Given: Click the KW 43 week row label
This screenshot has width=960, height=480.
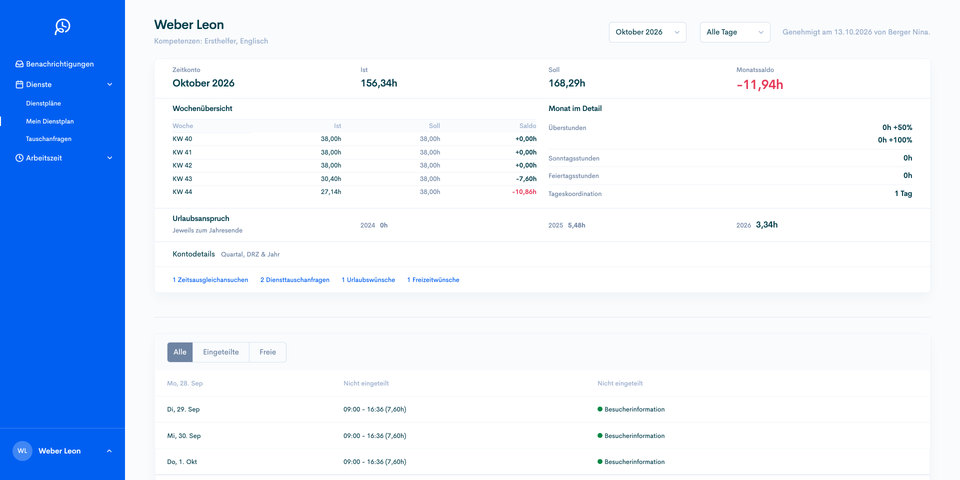Looking at the screenshot, I should [x=182, y=179].
